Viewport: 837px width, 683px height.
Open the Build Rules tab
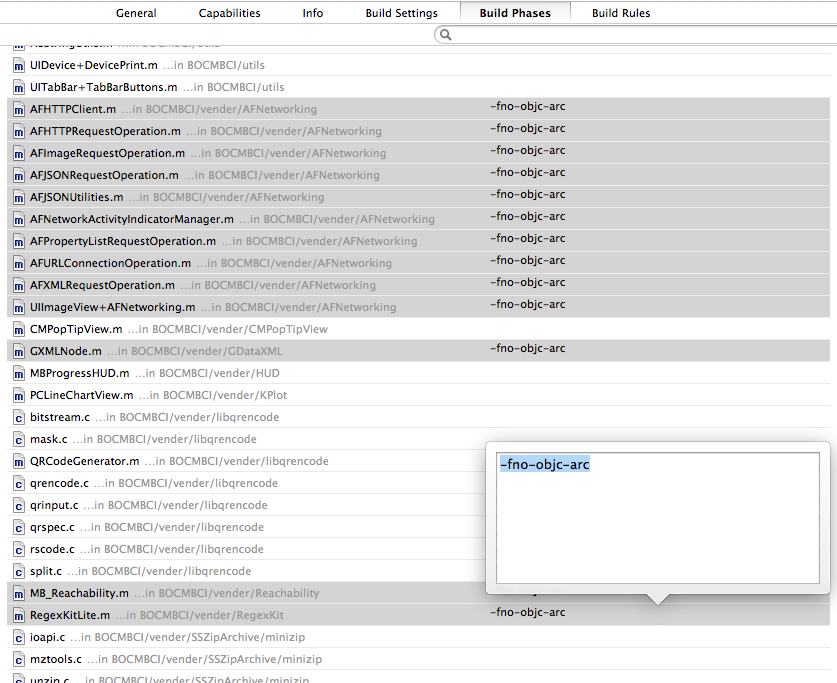pos(621,13)
